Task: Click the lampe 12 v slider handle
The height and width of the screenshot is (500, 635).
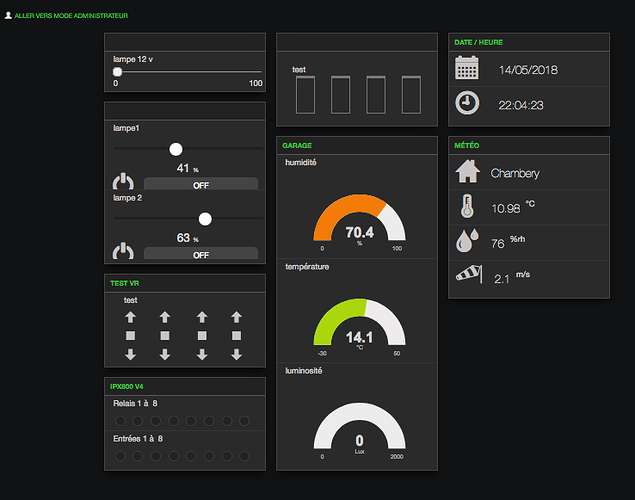Action: pyautogui.click(x=117, y=71)
